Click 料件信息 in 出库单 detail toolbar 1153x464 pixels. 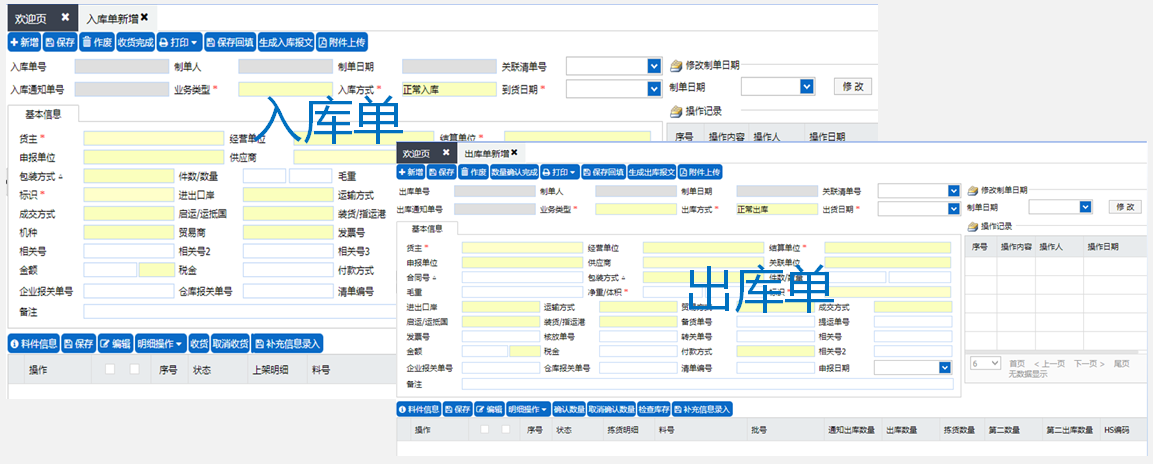point(419,409)
